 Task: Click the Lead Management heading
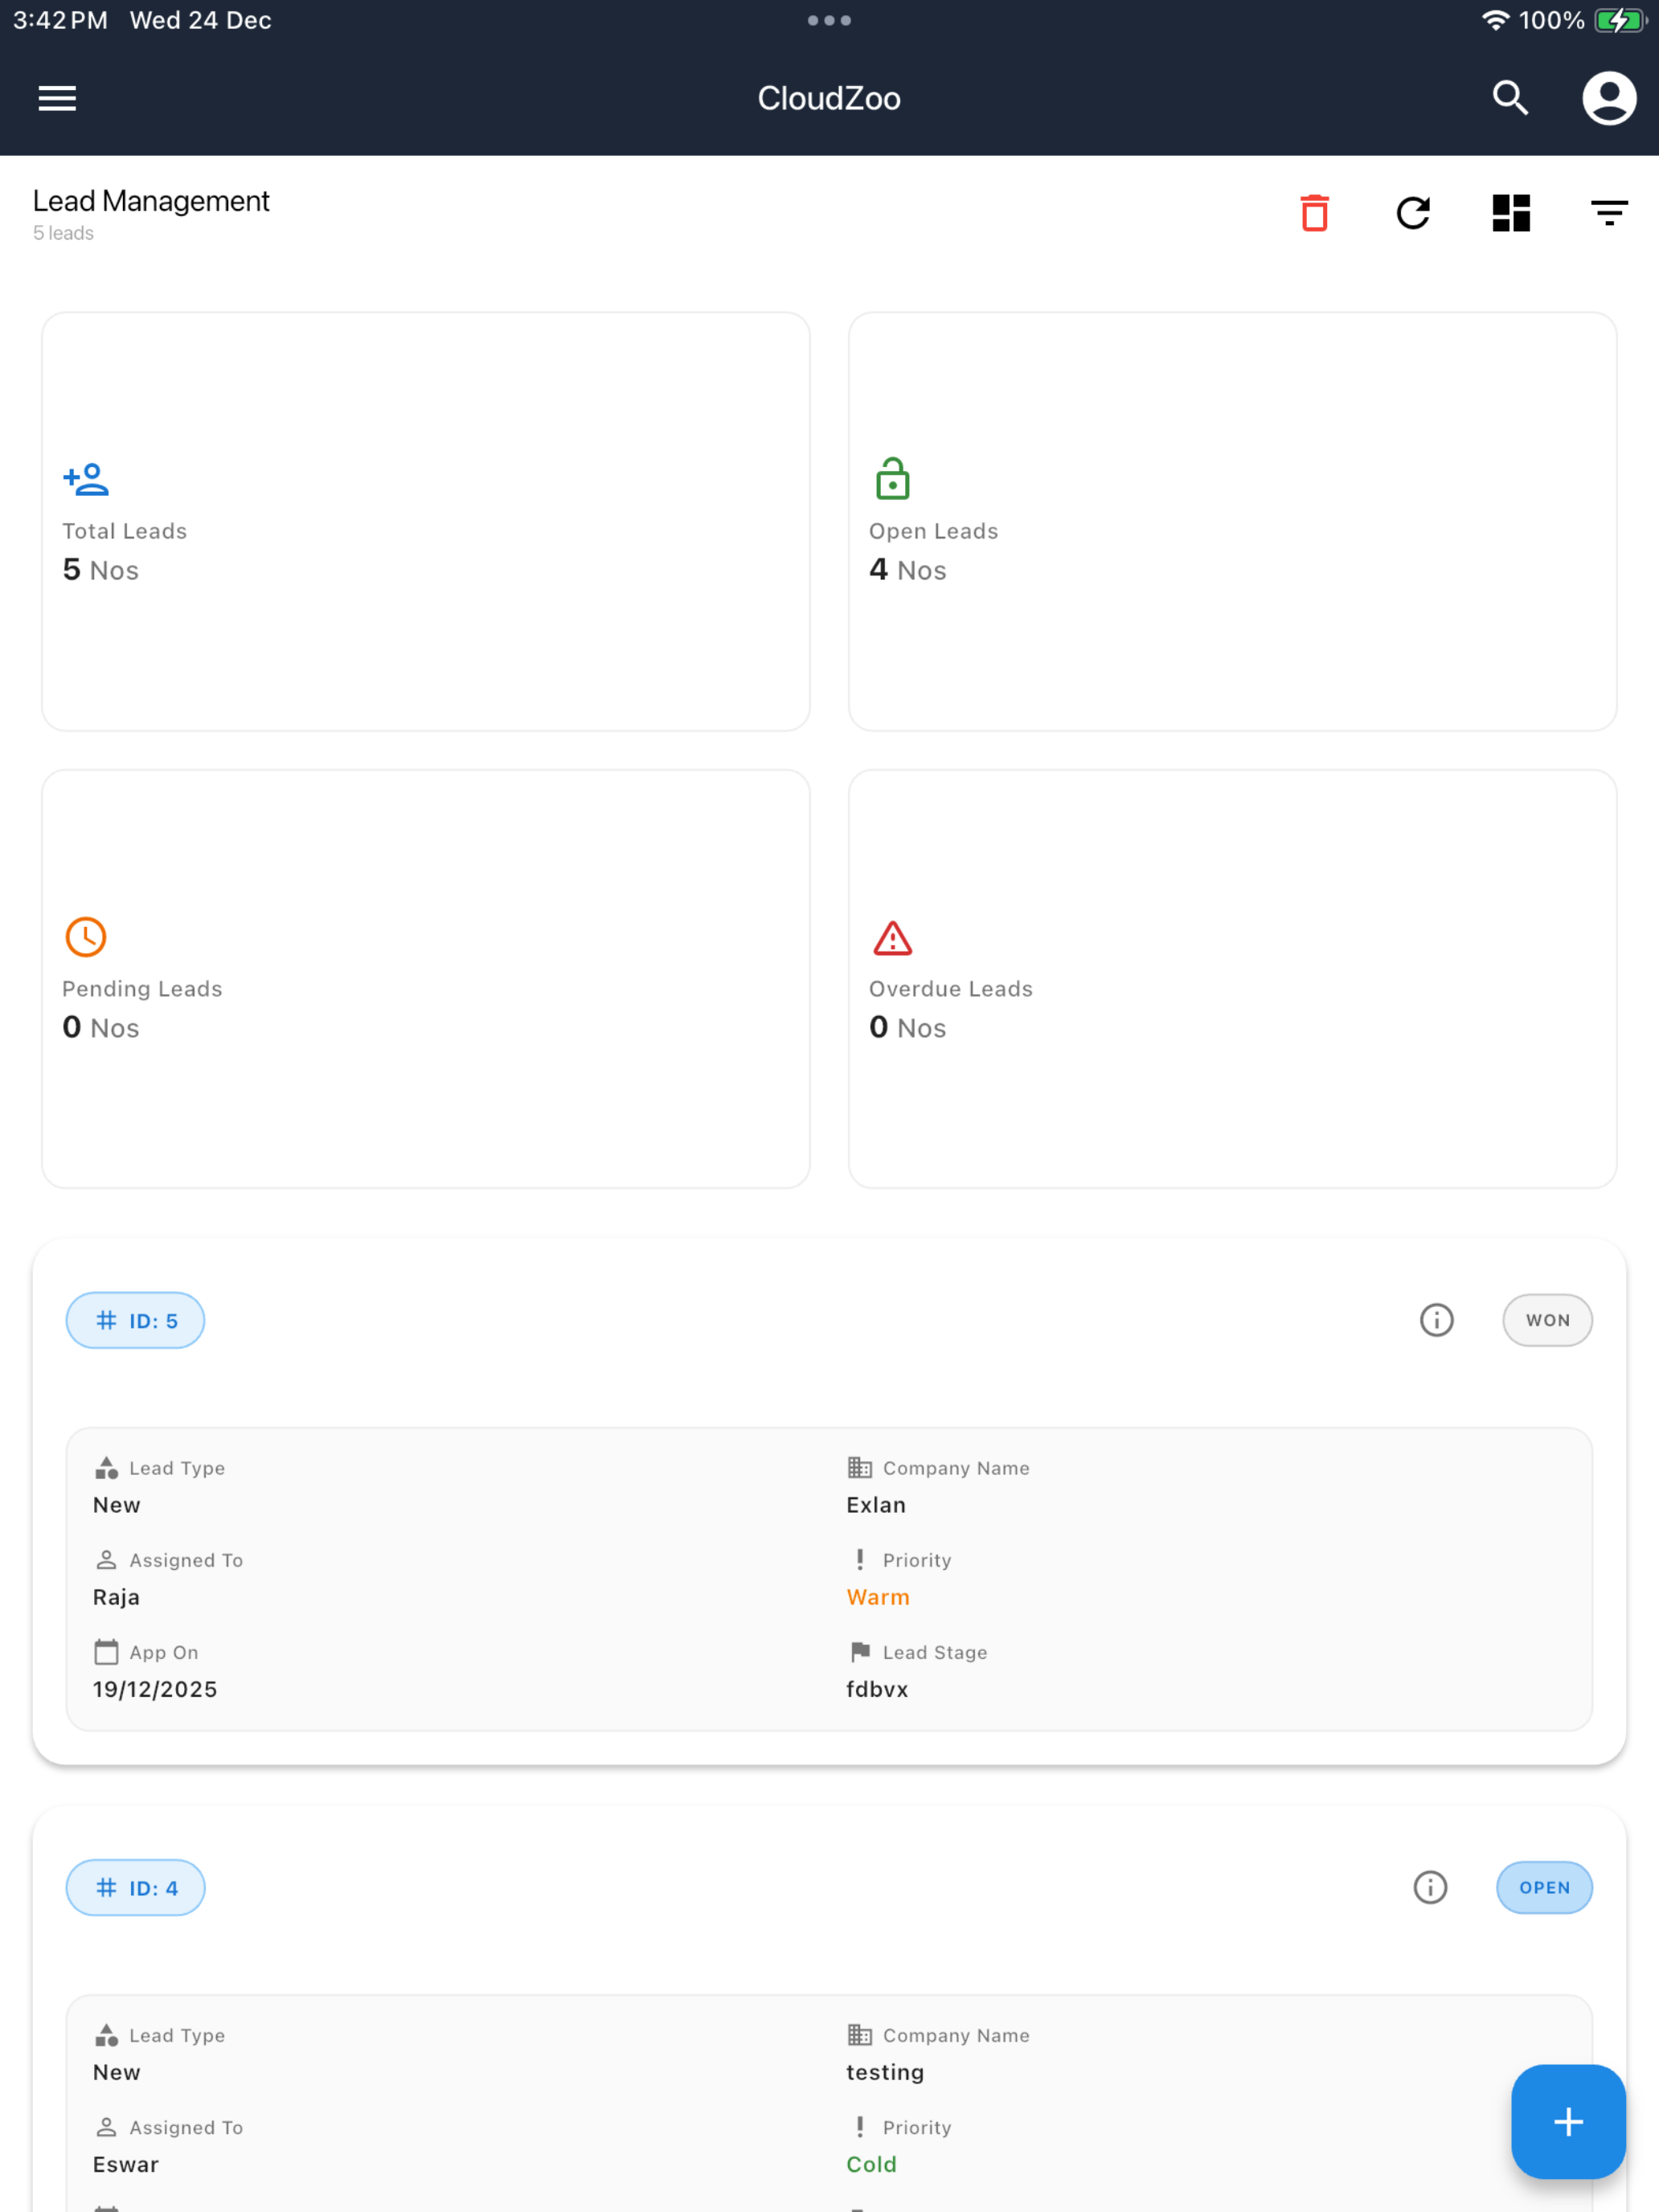(x=151, y=201)
